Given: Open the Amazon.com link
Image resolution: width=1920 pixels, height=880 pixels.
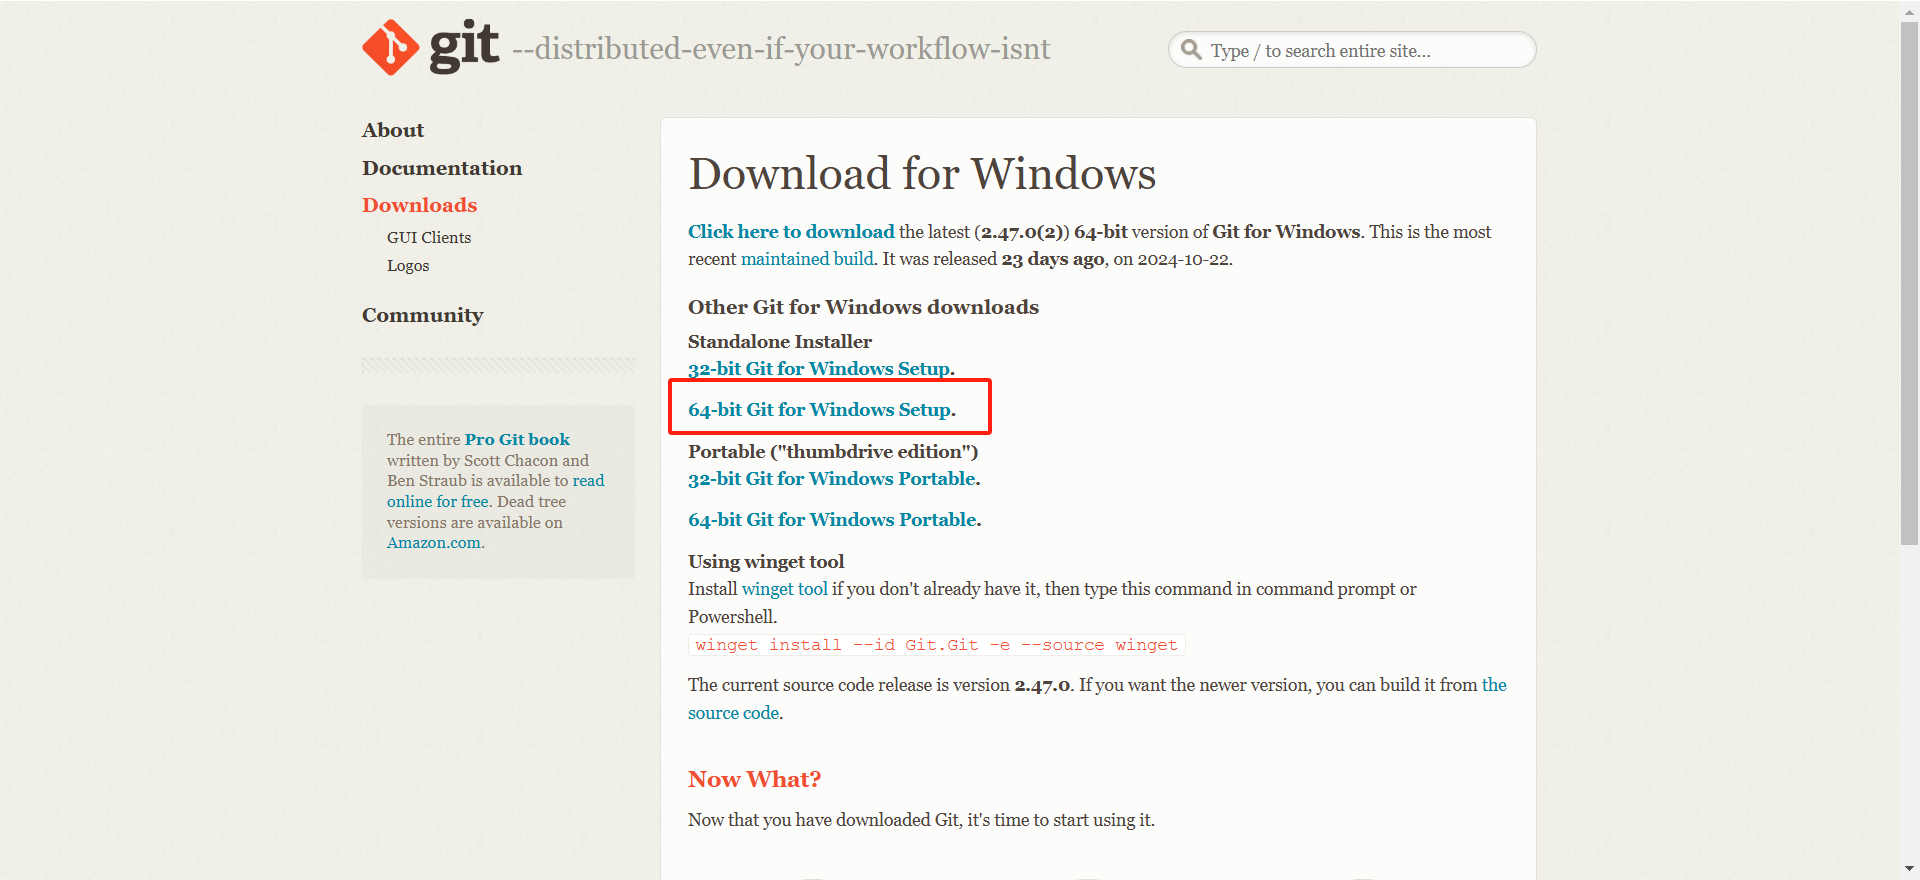Looking at the screenshot, I should pos(434,543).
